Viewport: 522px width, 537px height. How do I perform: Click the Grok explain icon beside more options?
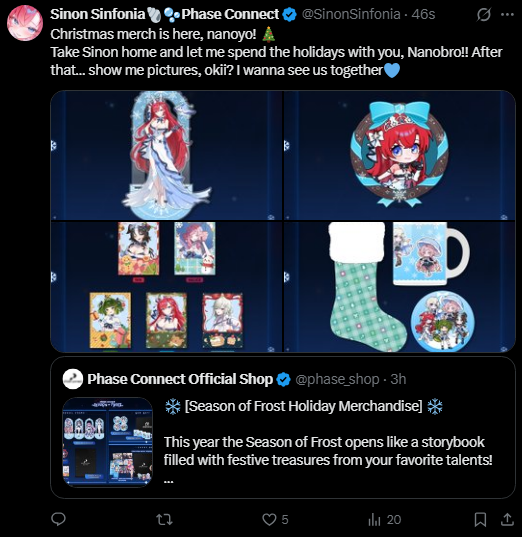tap(484, 14)
